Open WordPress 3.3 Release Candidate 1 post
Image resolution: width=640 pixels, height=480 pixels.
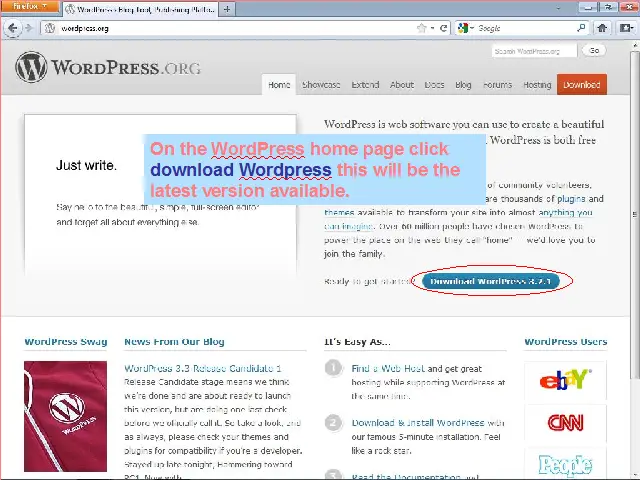coord(202,368)
